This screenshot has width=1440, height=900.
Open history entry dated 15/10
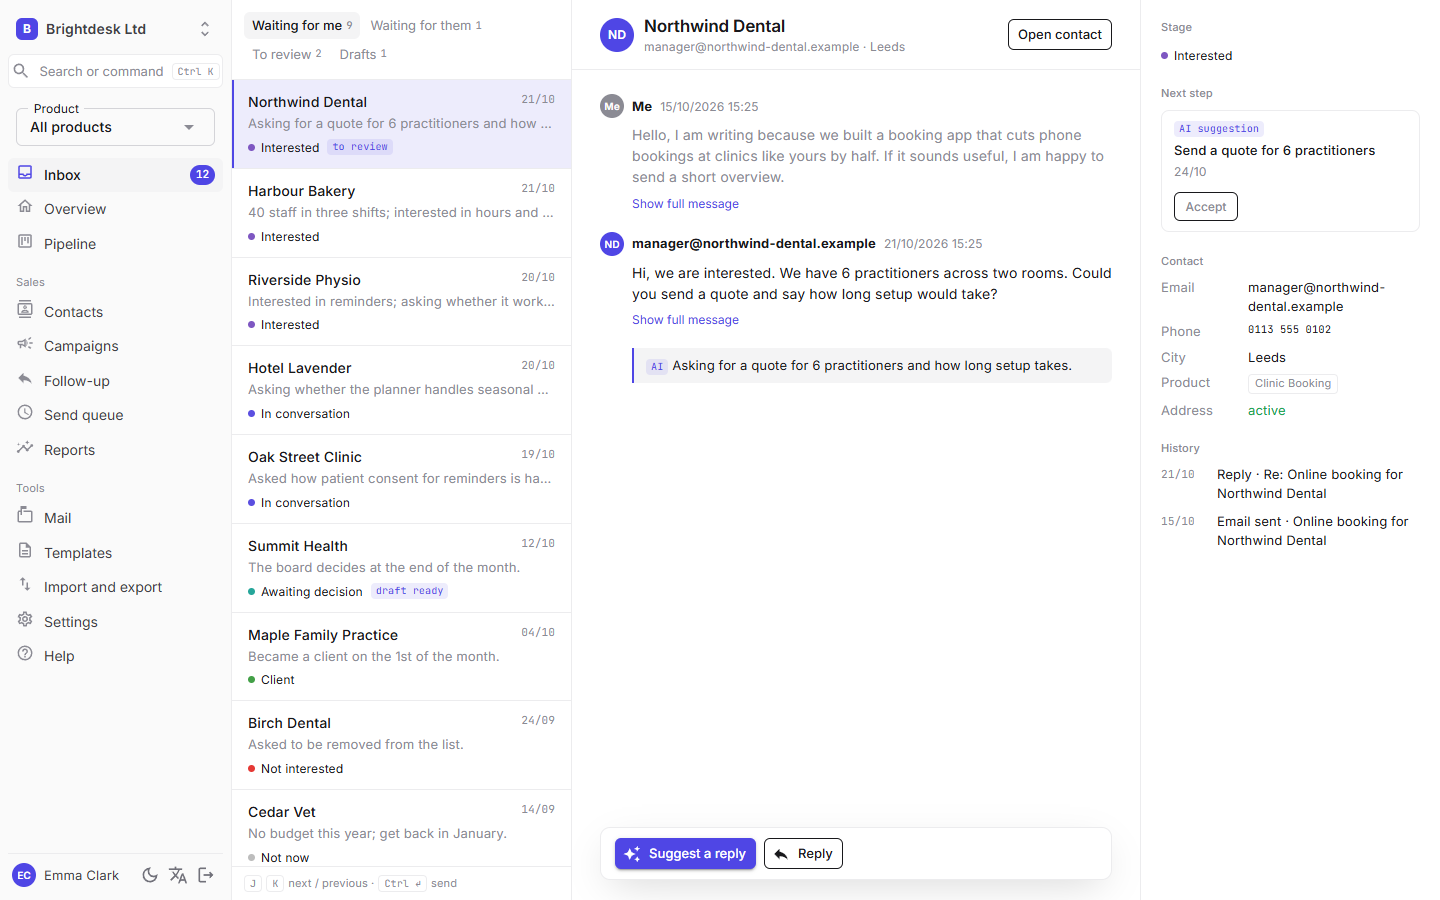[1290, 531]
